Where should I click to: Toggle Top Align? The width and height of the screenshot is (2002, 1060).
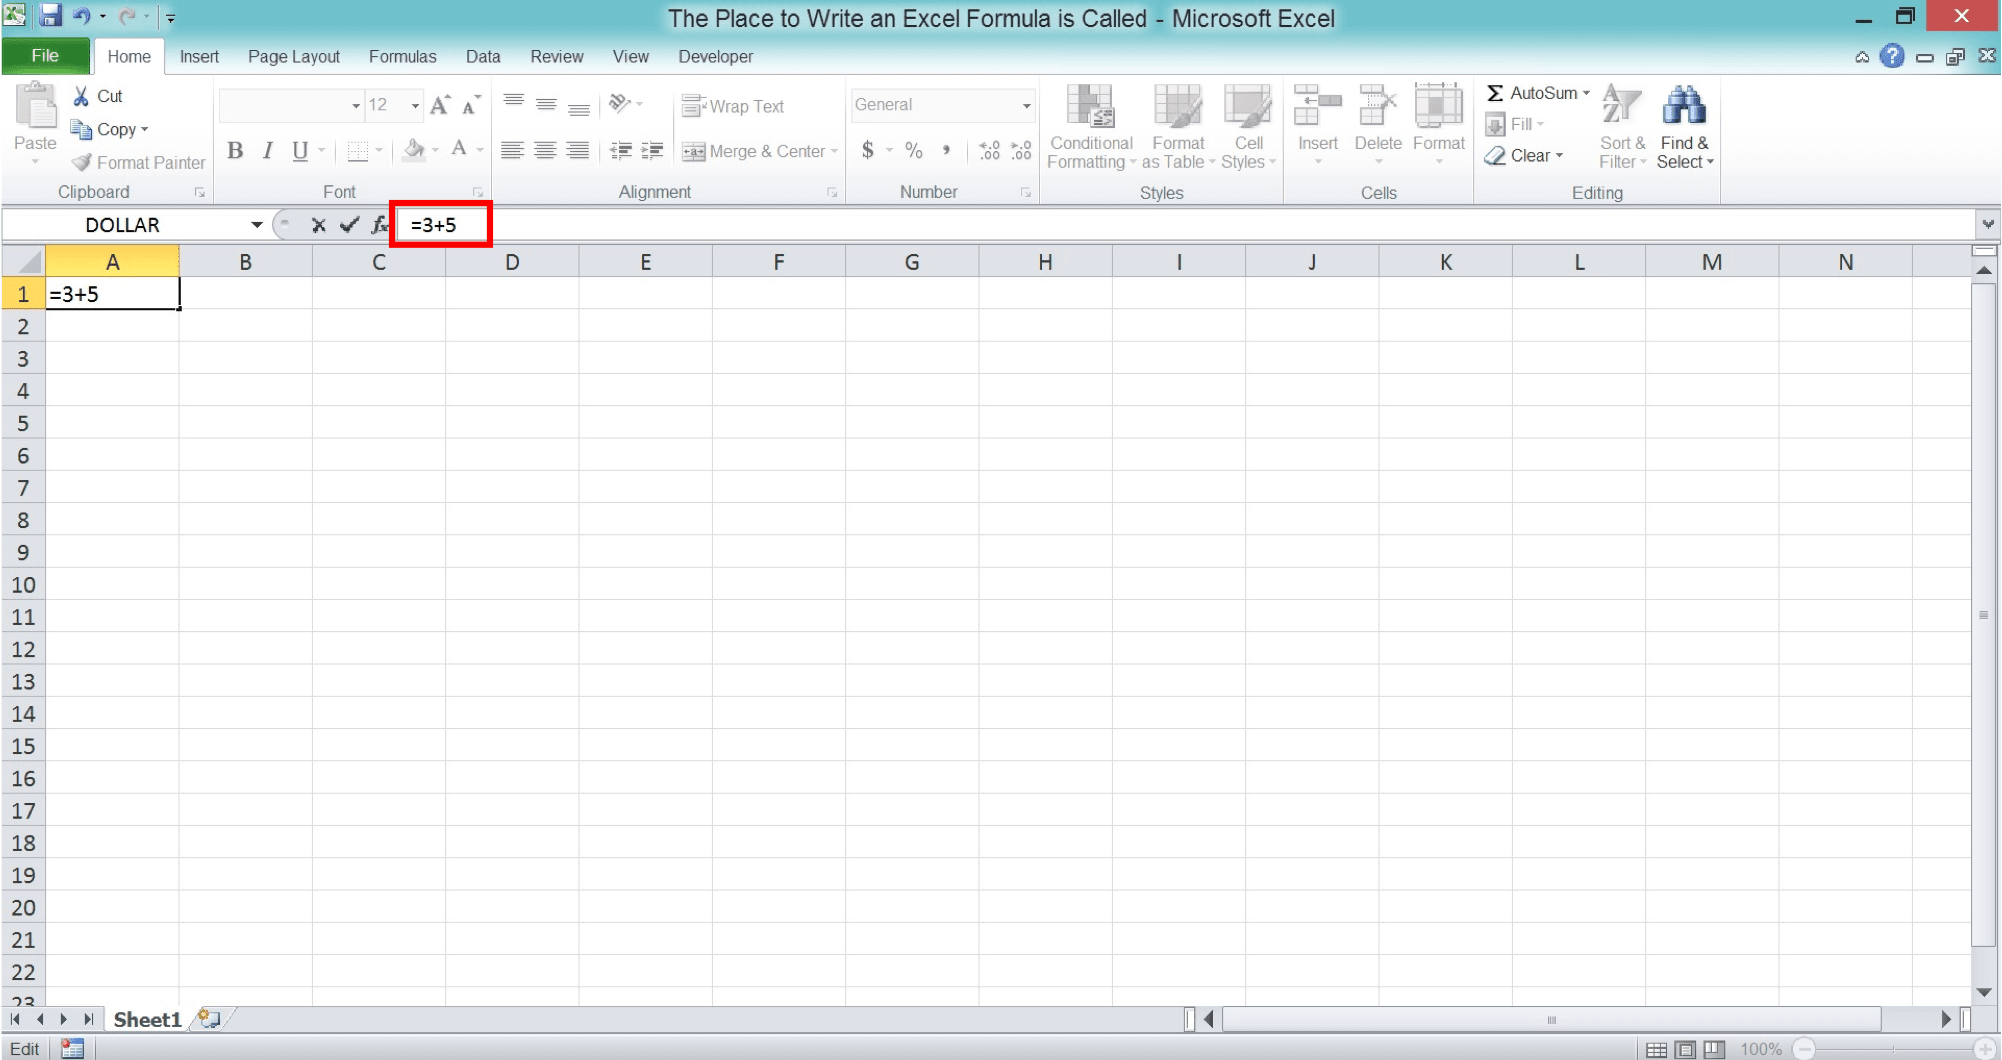pyautogui.click(x=513, y=103)
